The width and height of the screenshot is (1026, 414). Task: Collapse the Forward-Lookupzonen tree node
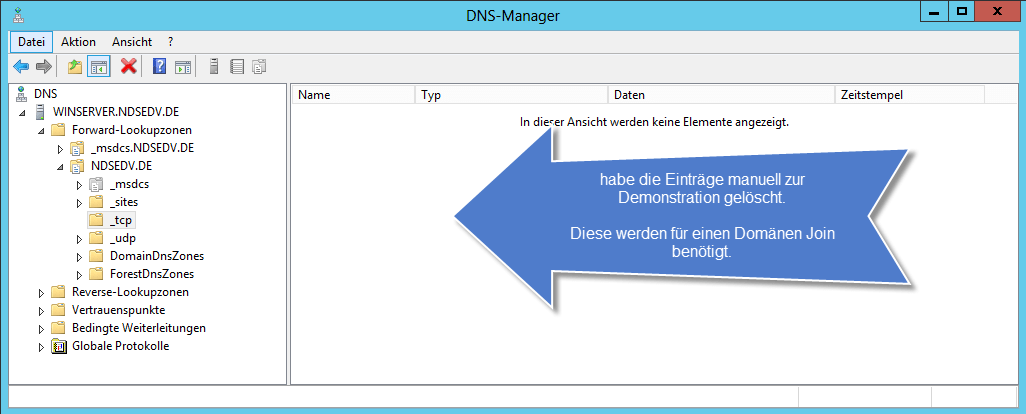point(41,130)
